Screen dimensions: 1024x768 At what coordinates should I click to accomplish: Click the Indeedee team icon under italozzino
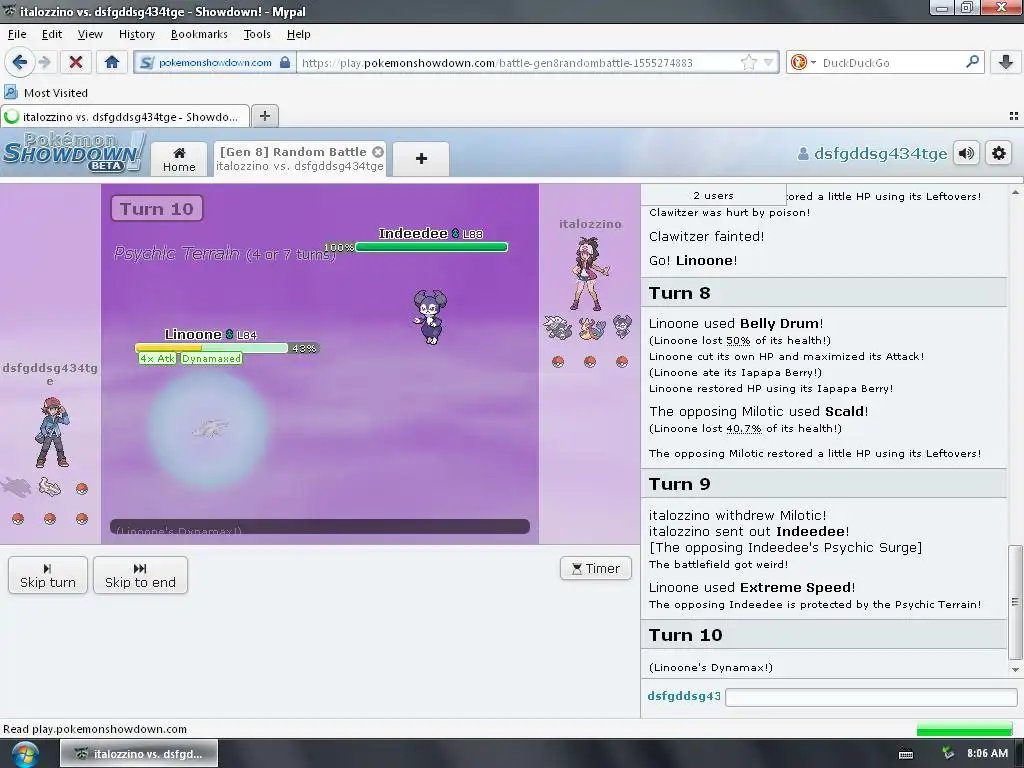pos(622,326)
